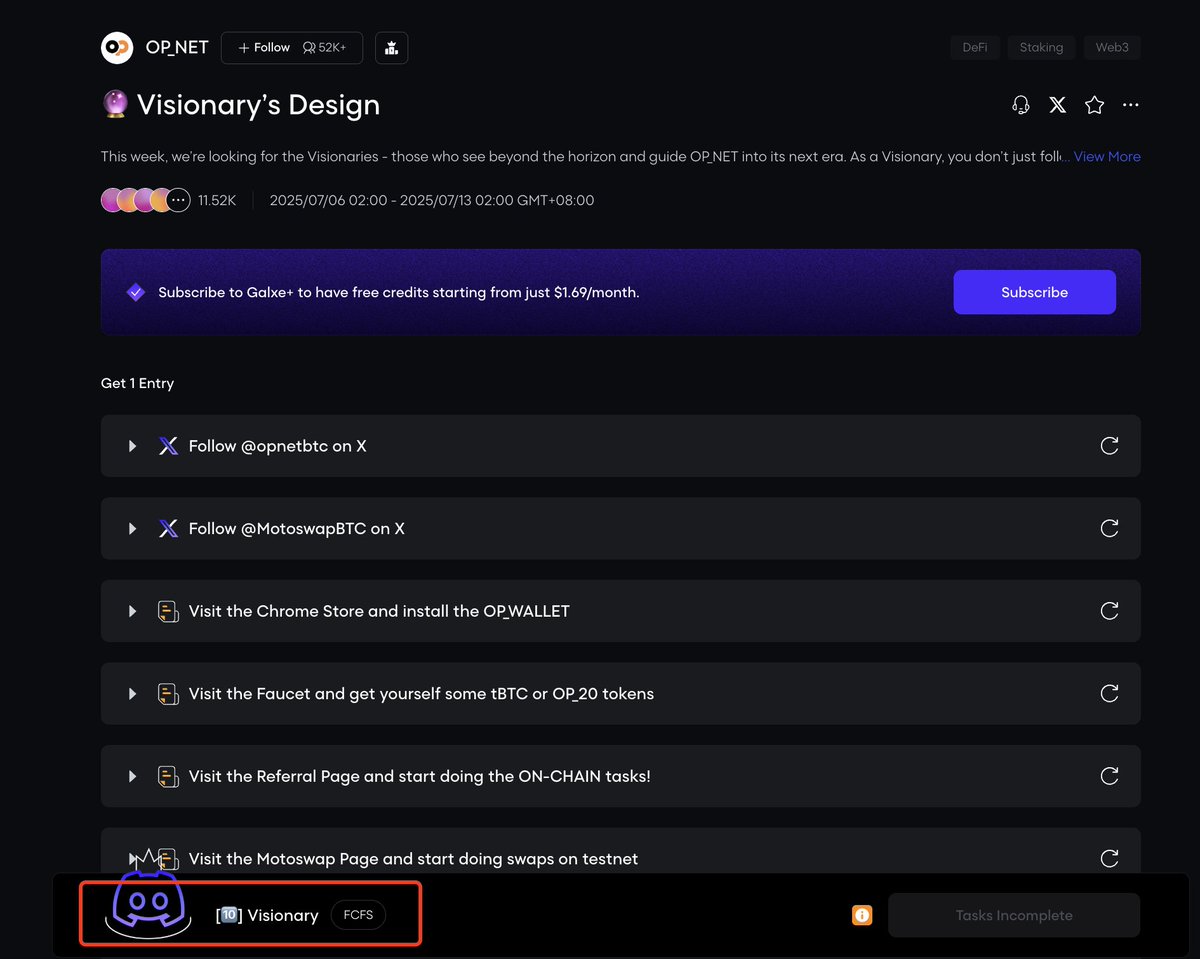Click the Visionary reward label
This screenshot has height=959, width=1200.
[x=267, y=915]
